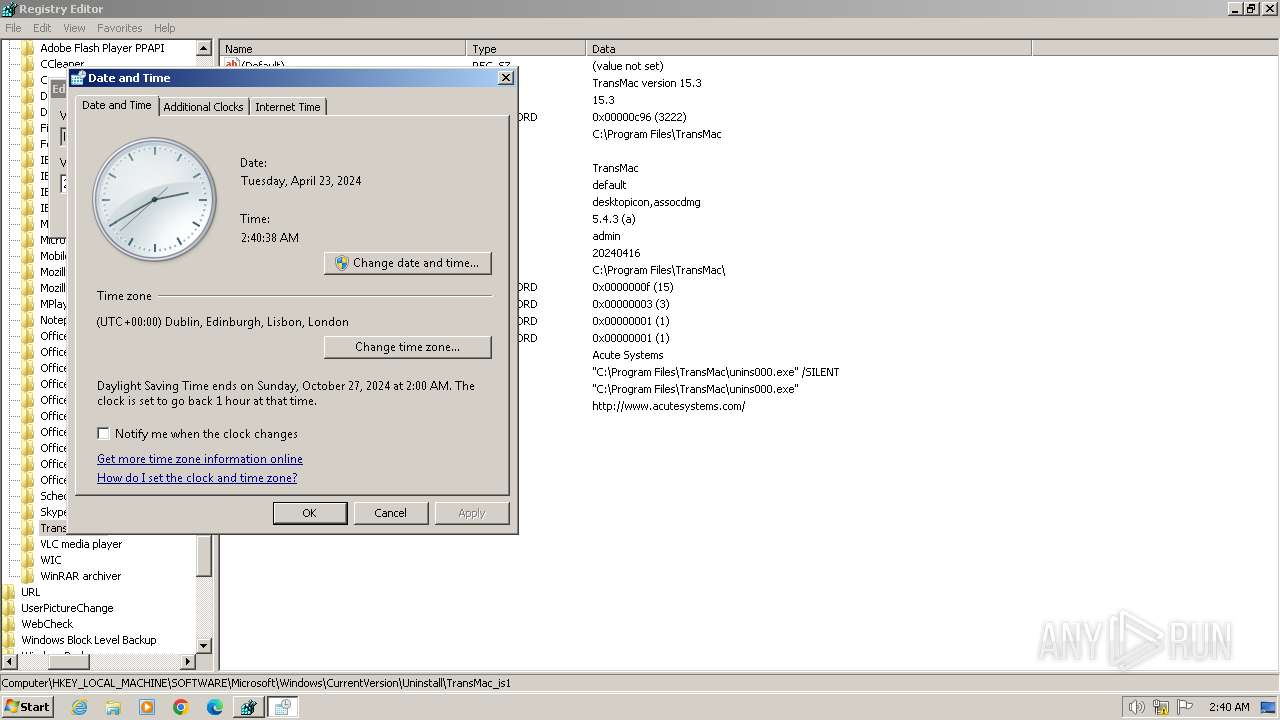Open the File menu in Registry Editor
1280x720 pixels.
click(x=13, y=28)
